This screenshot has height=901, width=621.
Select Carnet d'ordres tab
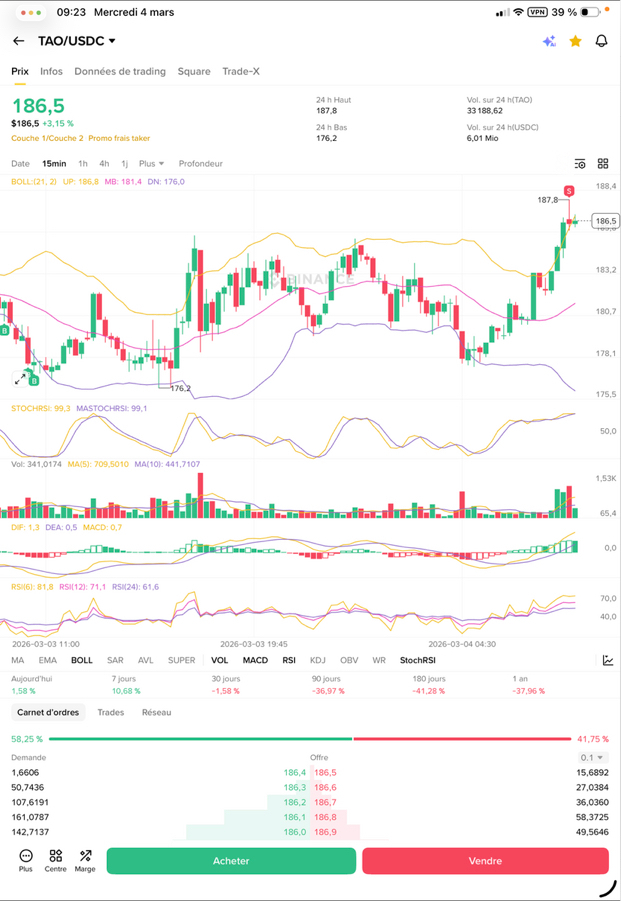tap(48, 713)
